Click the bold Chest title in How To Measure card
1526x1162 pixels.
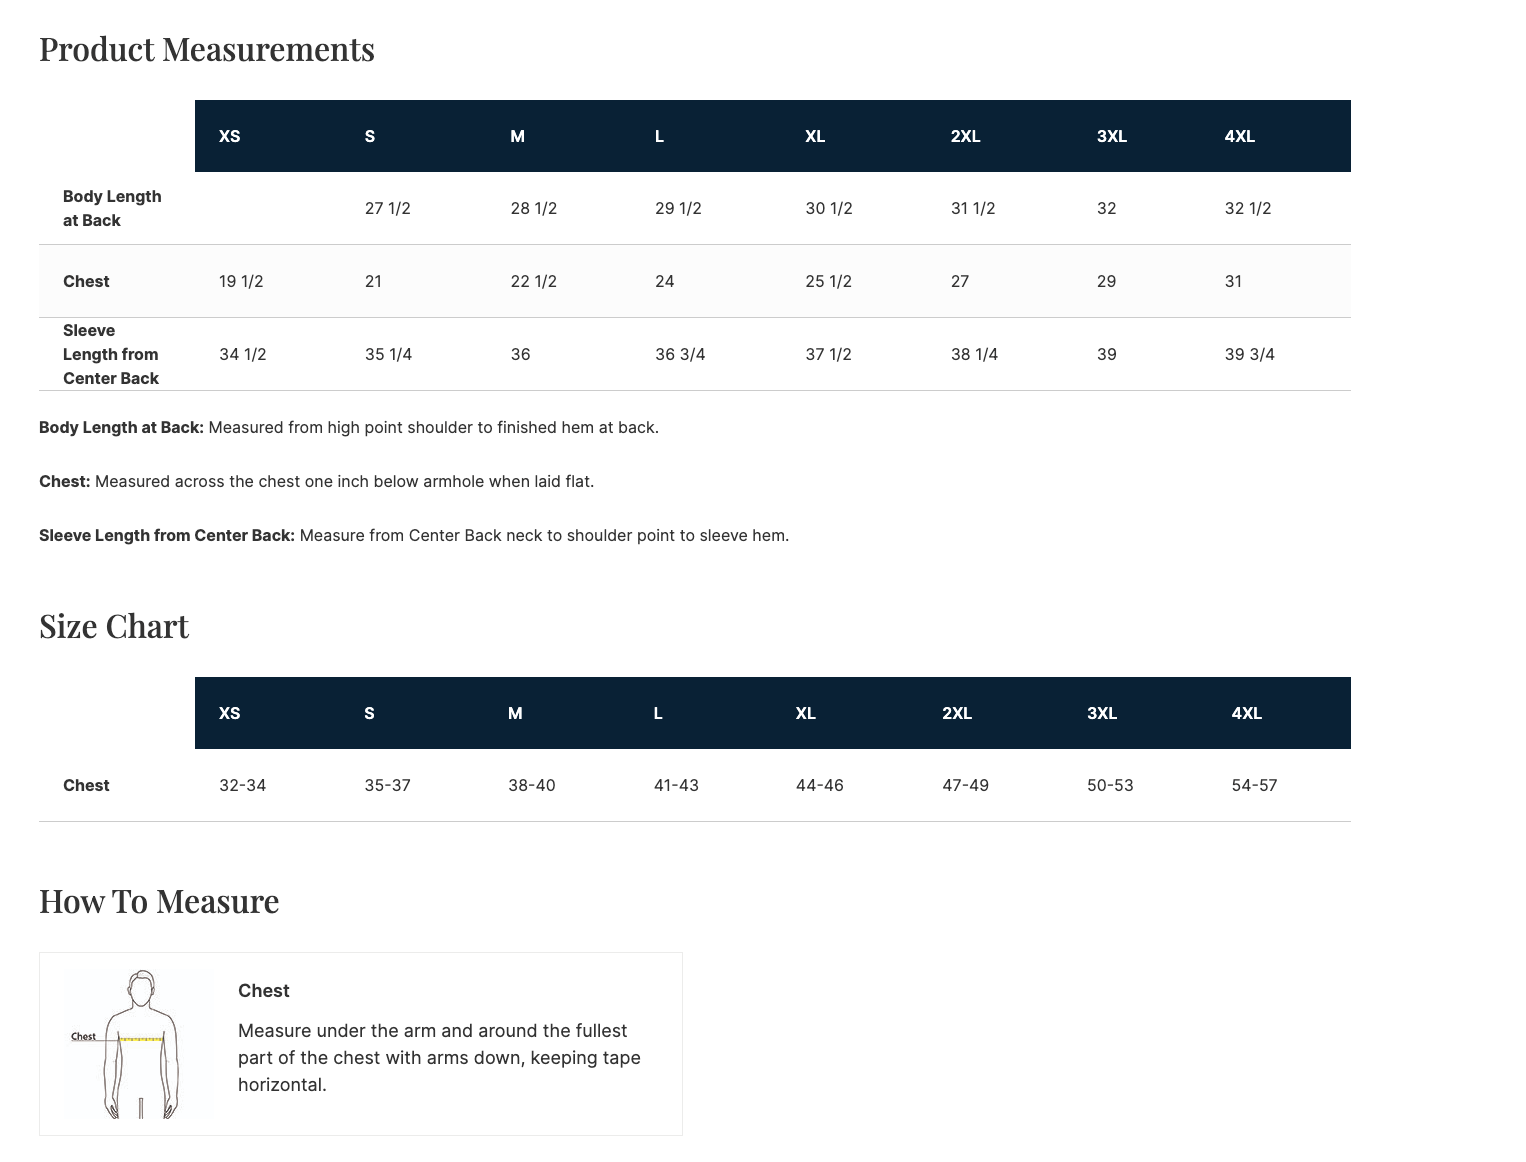coord(264,991)
